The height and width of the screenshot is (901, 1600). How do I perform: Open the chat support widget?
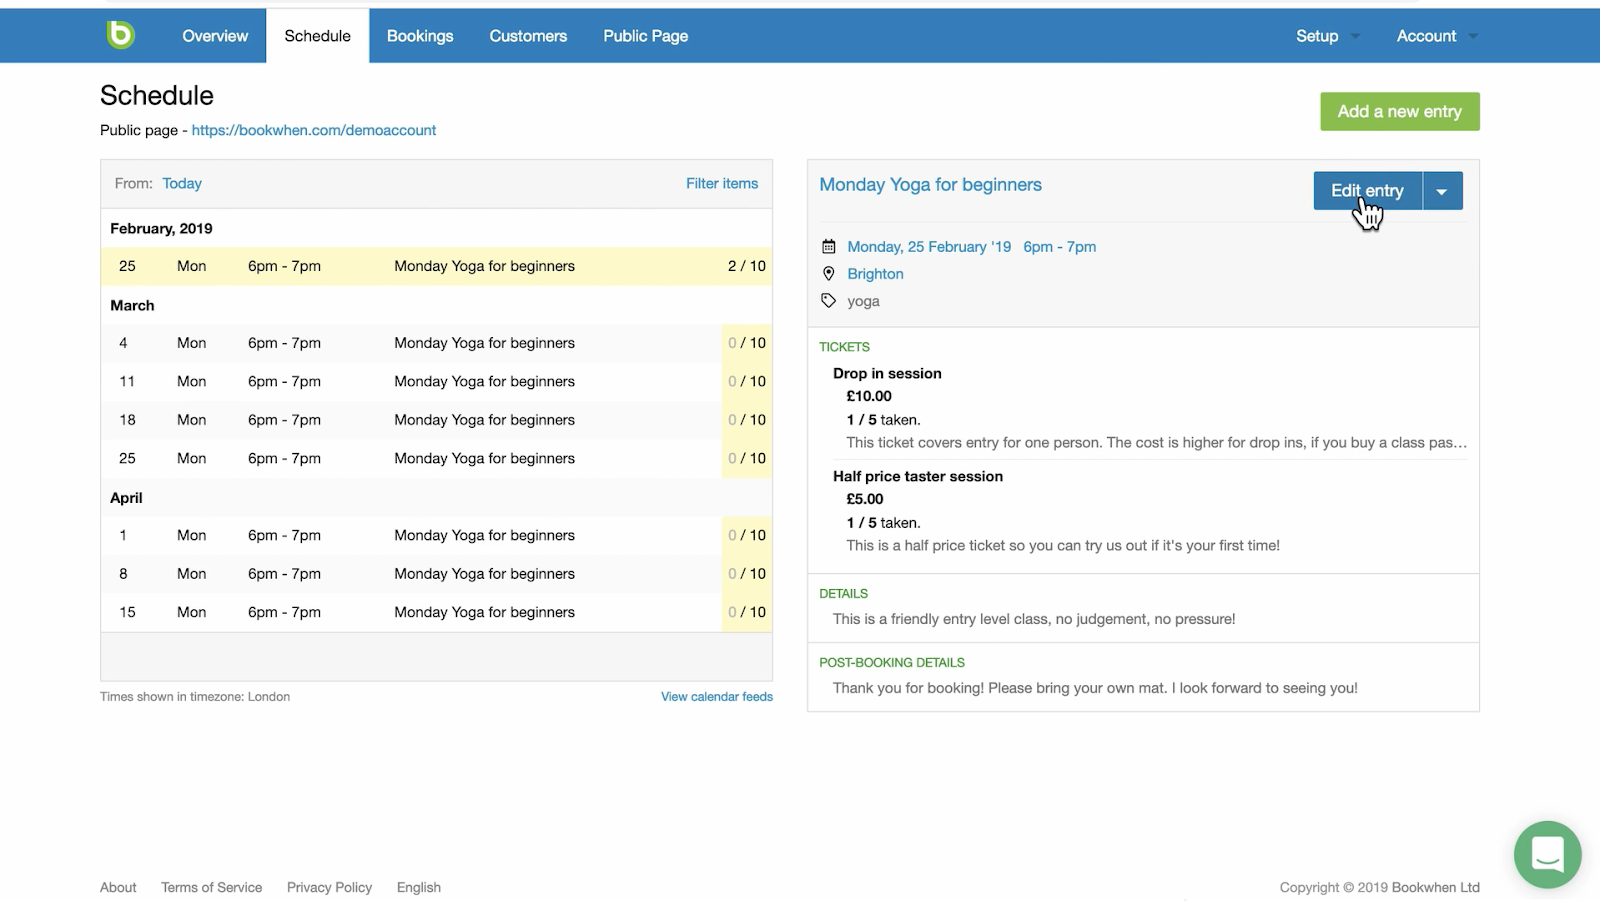(1547, 855)
